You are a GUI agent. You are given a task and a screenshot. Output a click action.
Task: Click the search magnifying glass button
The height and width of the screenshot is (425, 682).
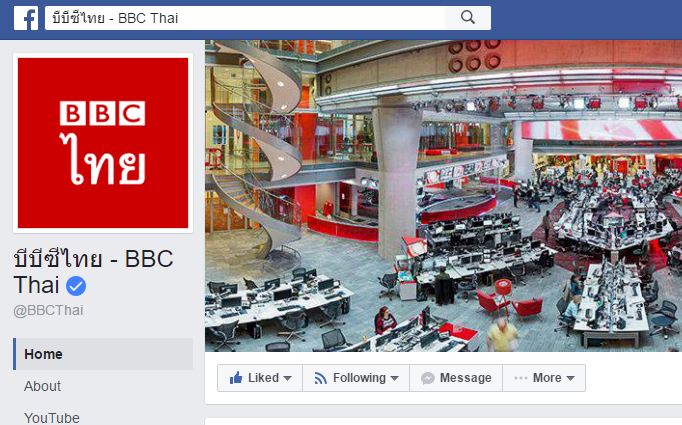(x=468, y=18)
